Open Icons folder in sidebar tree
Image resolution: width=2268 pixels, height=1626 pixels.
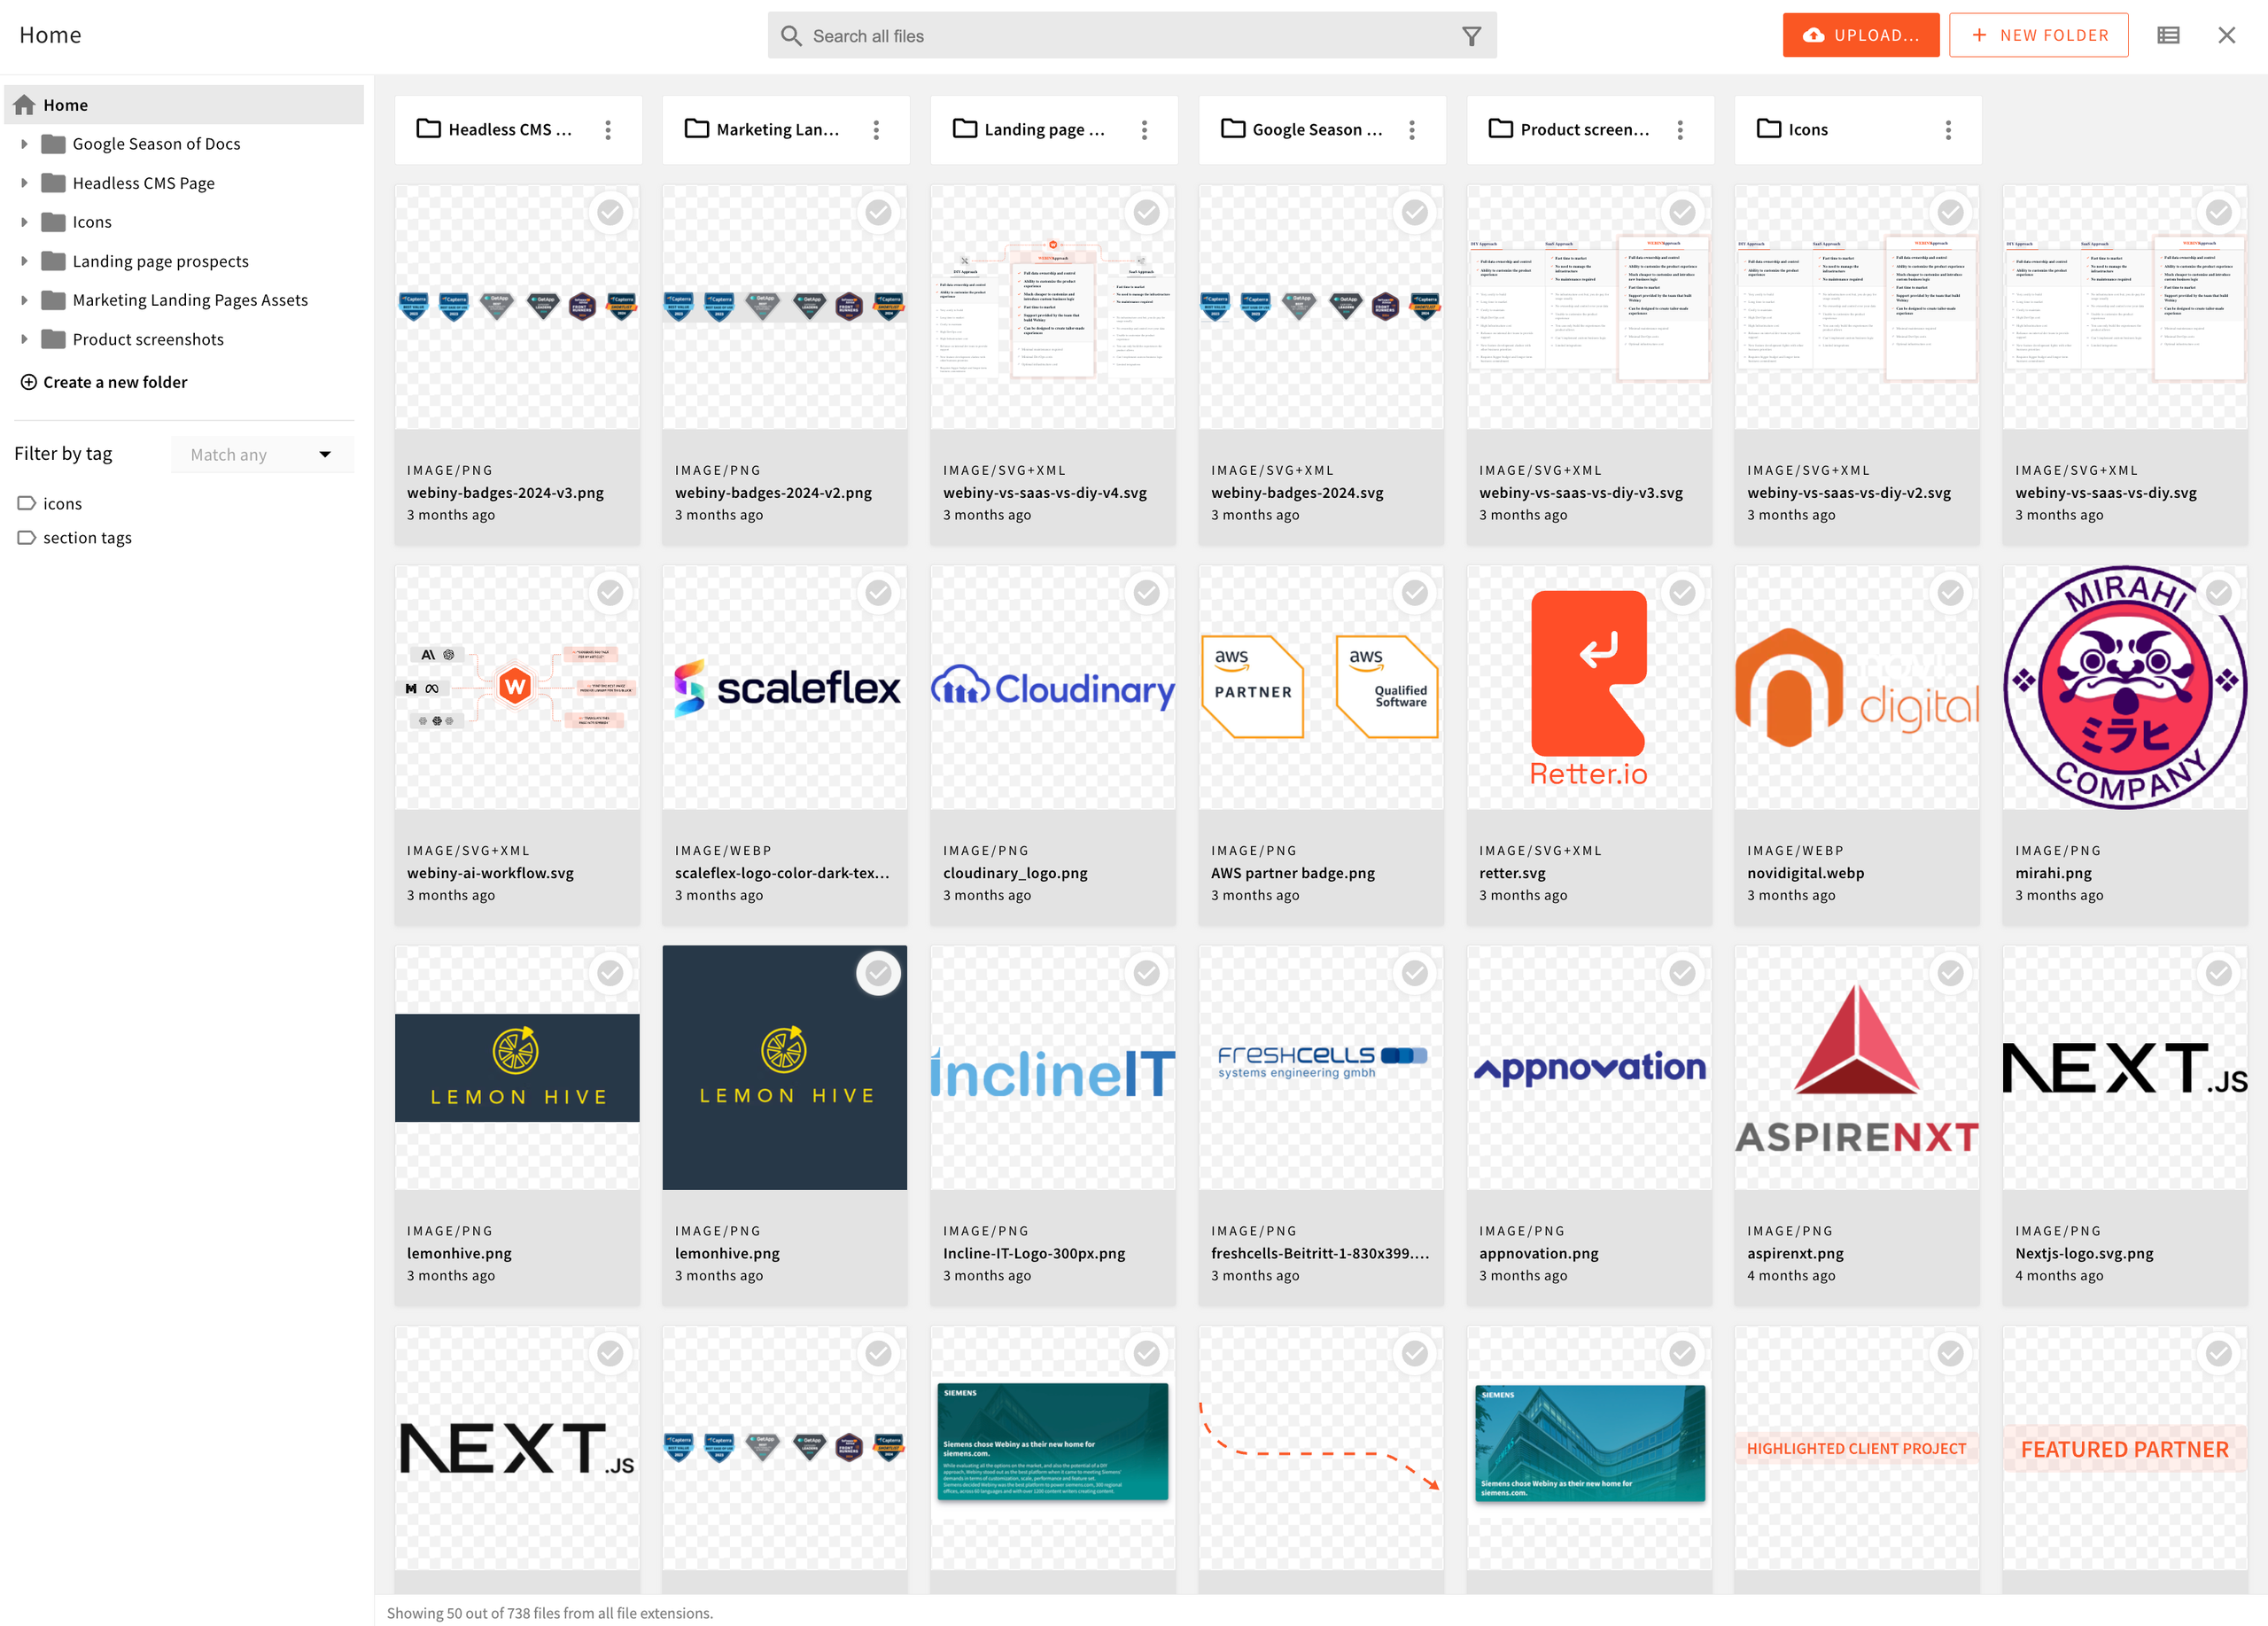92,222
